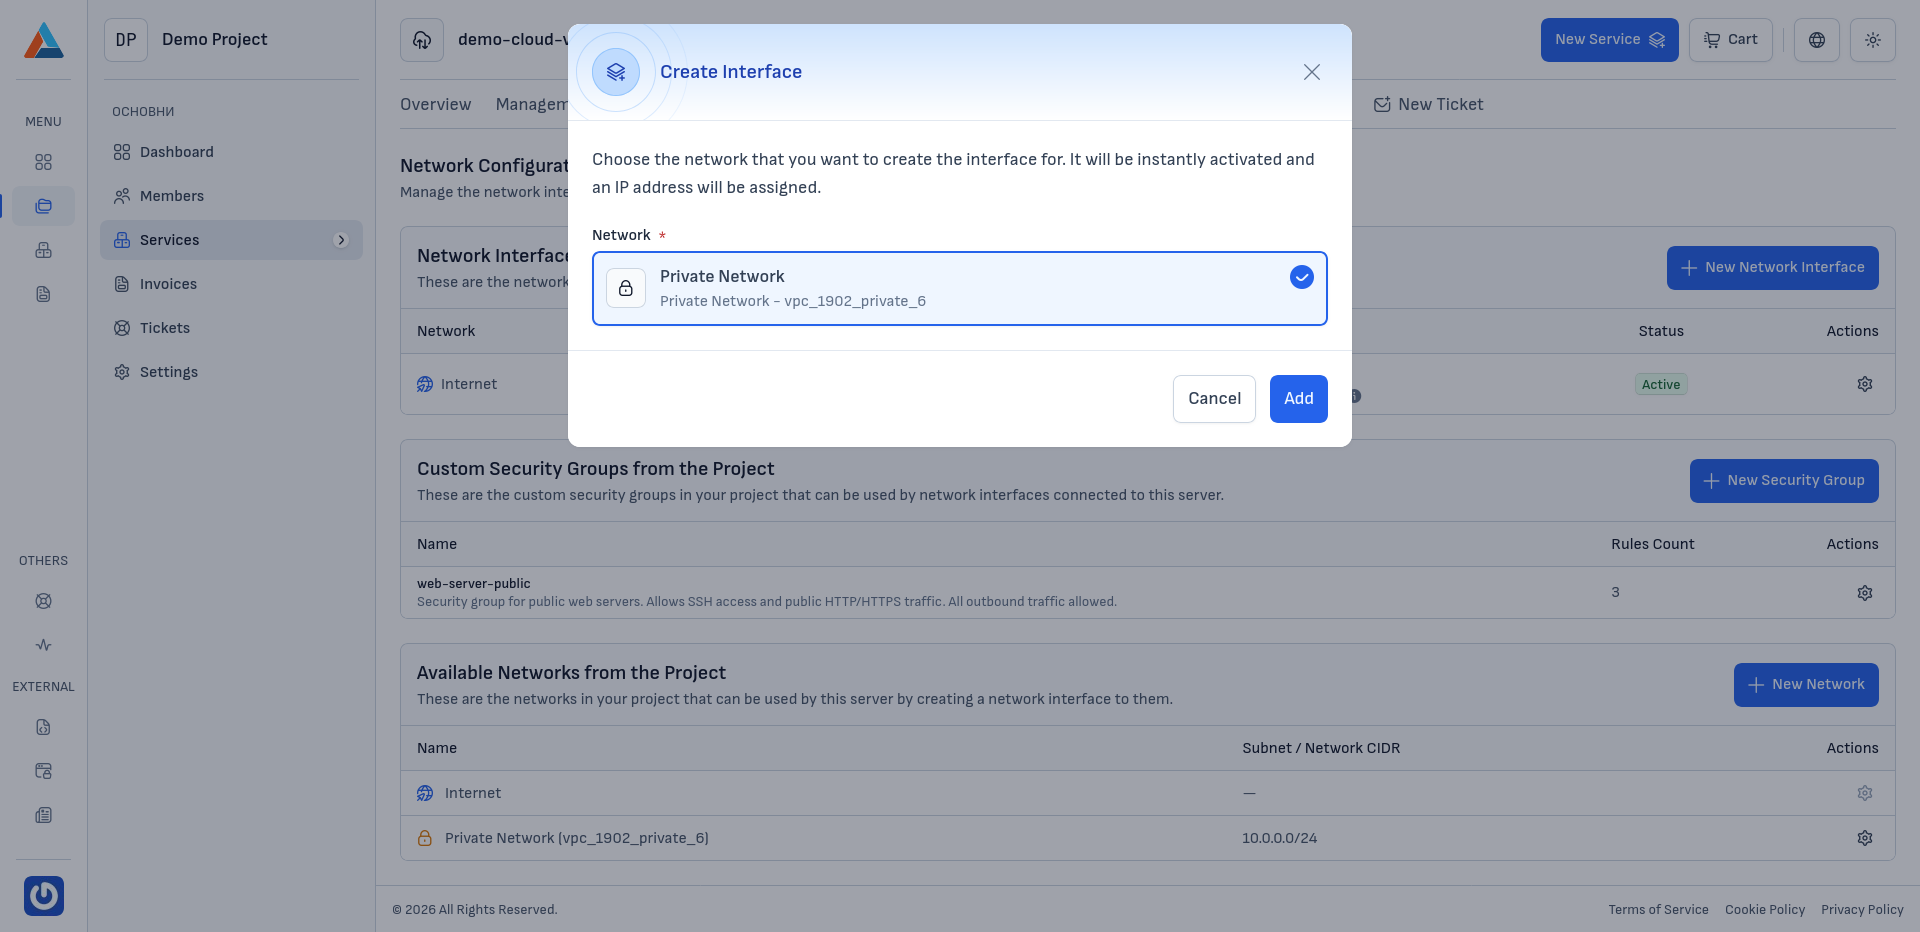Viewport: 1920px width, 932px height.
Task: Switch to the Overview tab
Action: coord(435,104)
